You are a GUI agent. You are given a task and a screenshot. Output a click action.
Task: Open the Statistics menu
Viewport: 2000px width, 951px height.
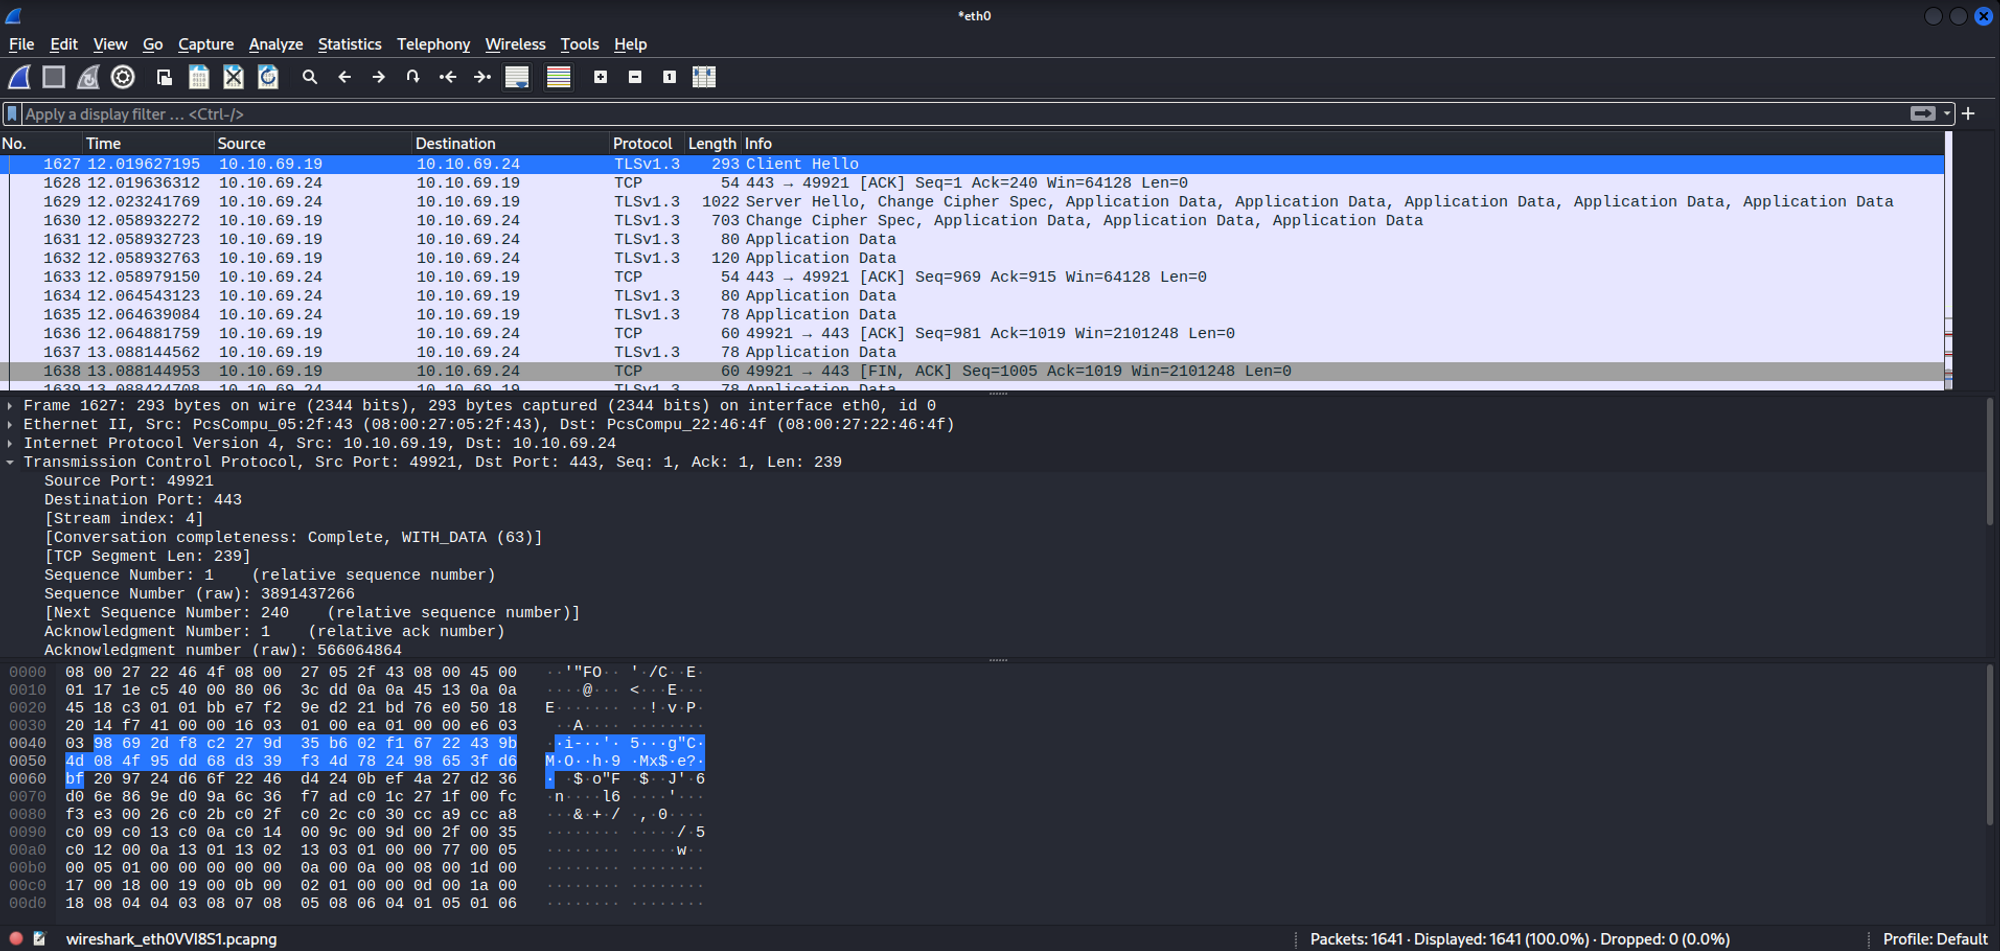(x=349, y=44)
